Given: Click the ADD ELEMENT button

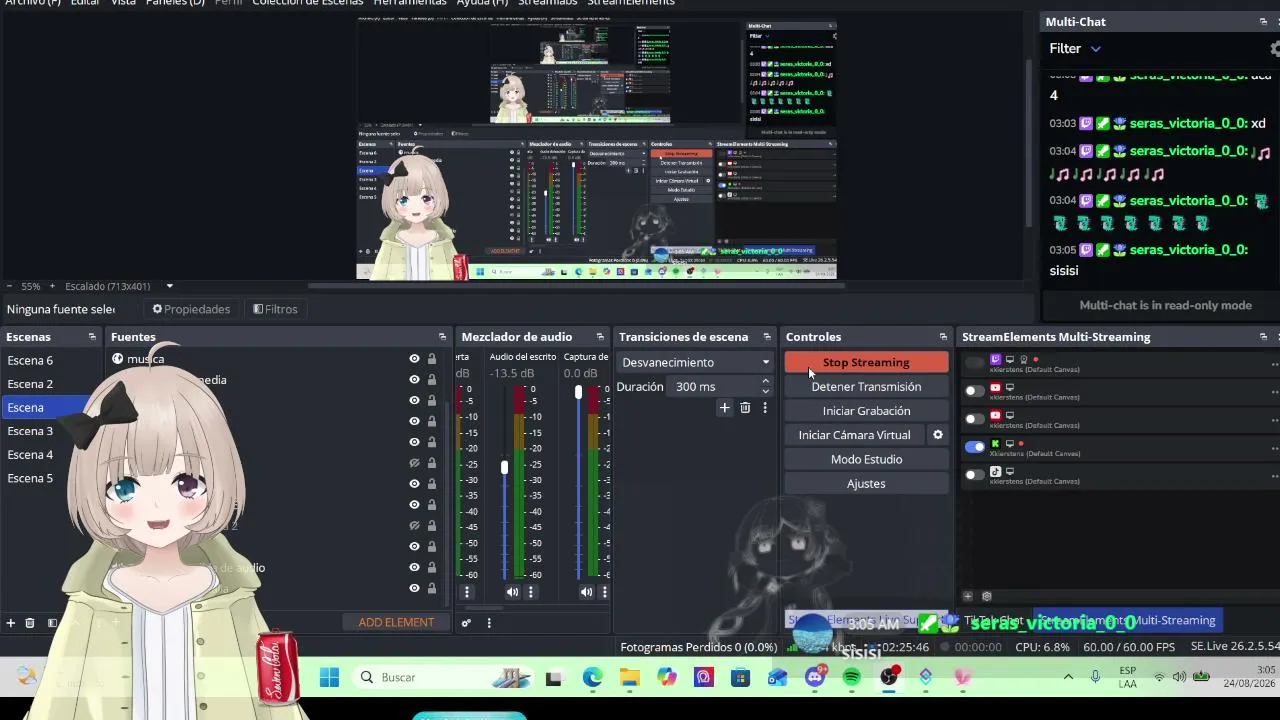Looking at the screenshot, I should pos(396,622).
